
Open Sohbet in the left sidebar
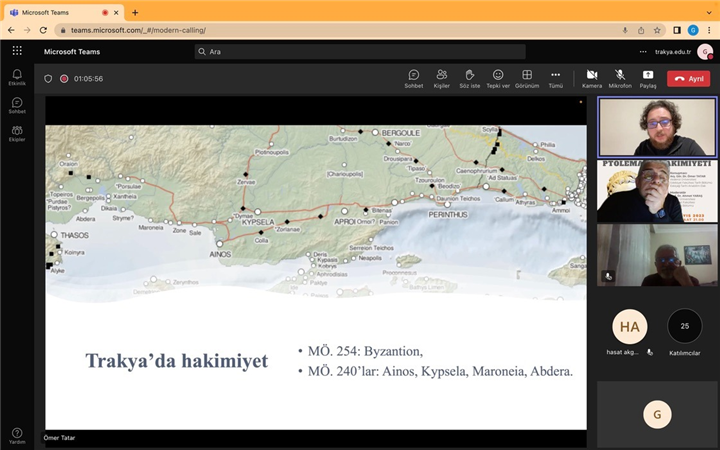[17, 105]
